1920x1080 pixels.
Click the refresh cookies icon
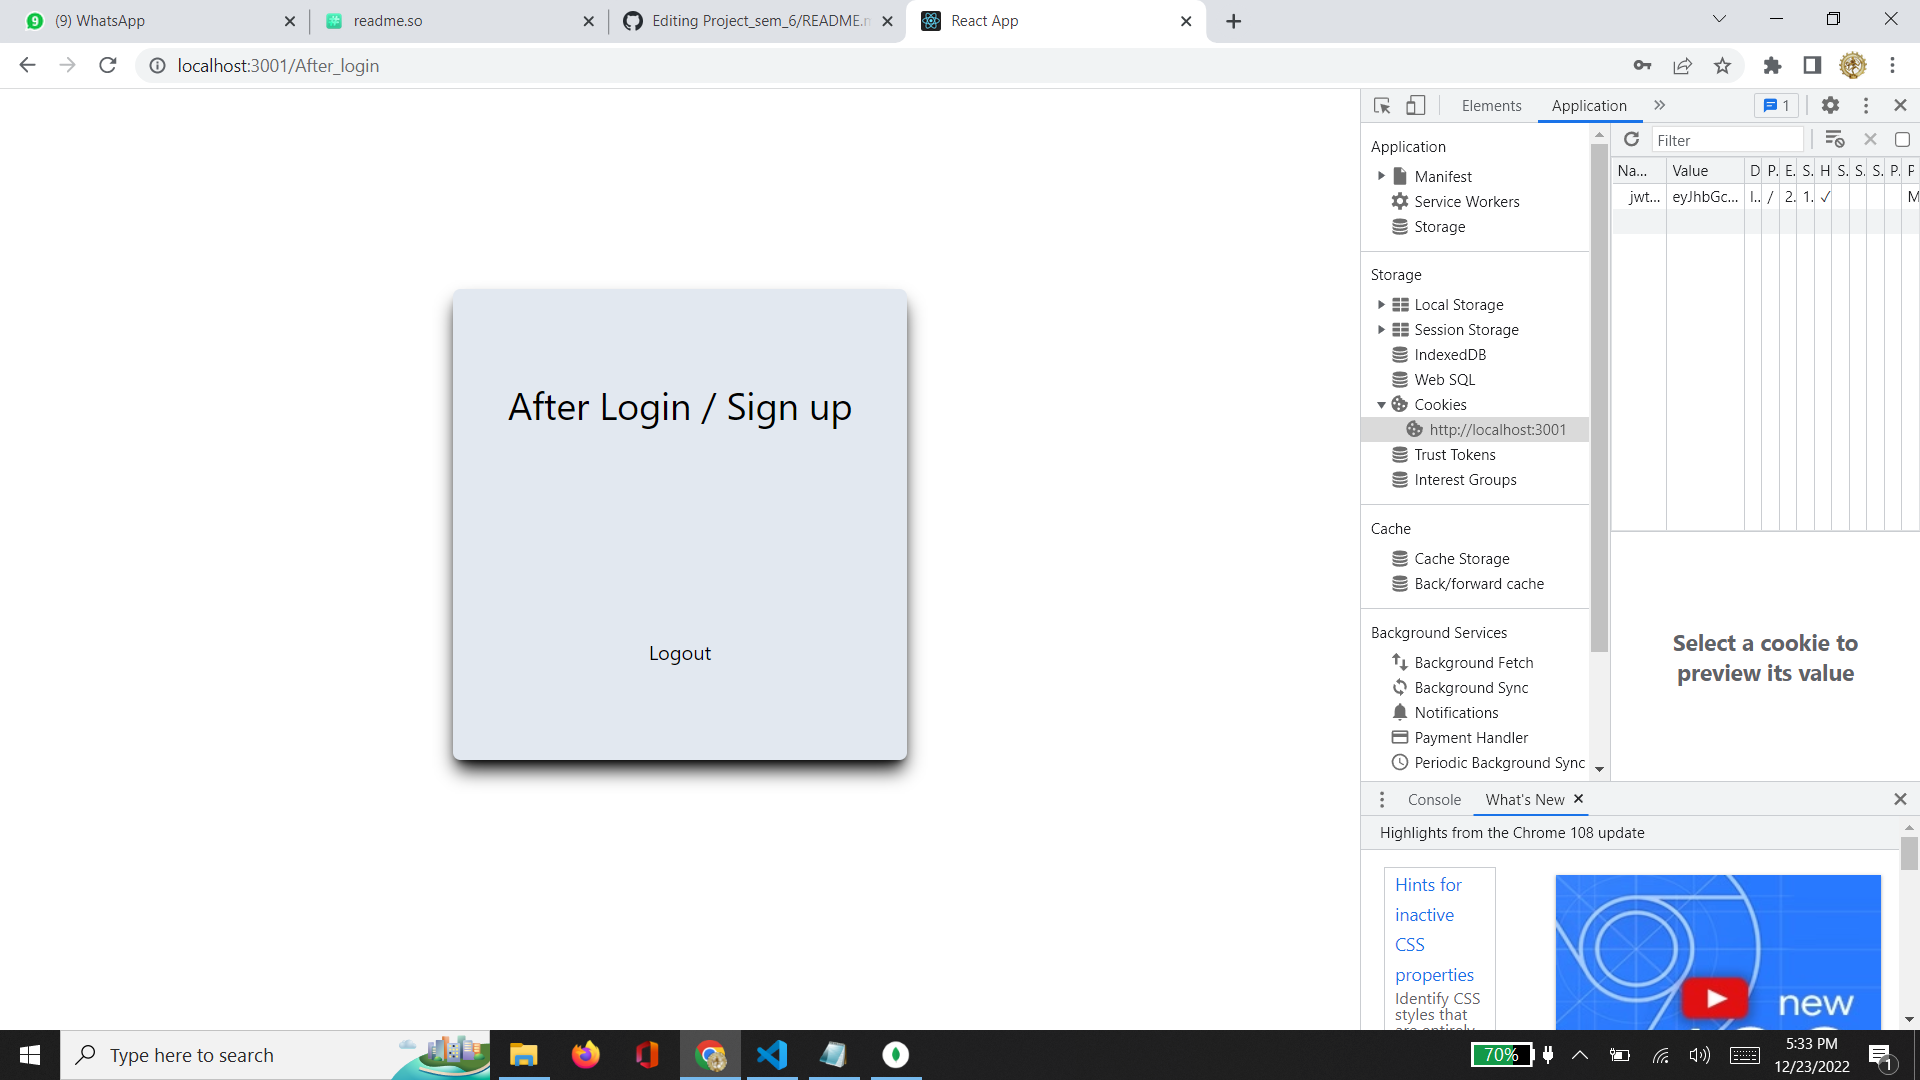[x=1631, y=139]
